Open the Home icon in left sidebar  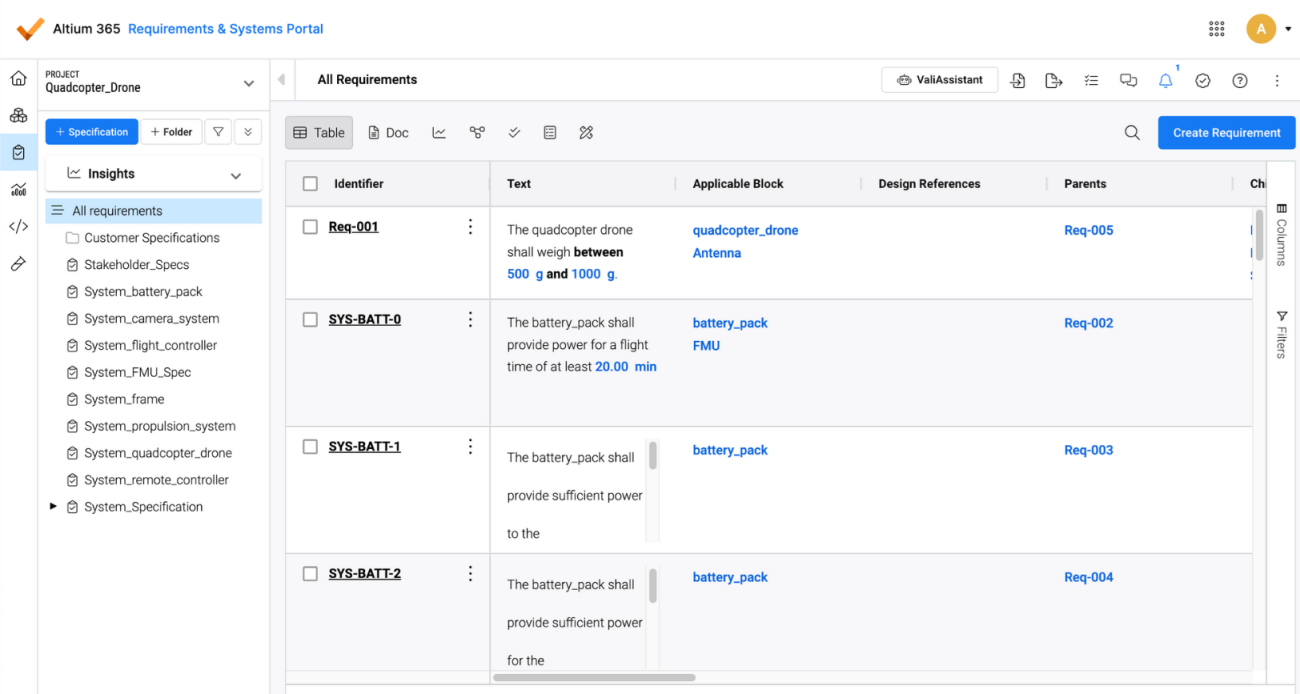[18, 78]
